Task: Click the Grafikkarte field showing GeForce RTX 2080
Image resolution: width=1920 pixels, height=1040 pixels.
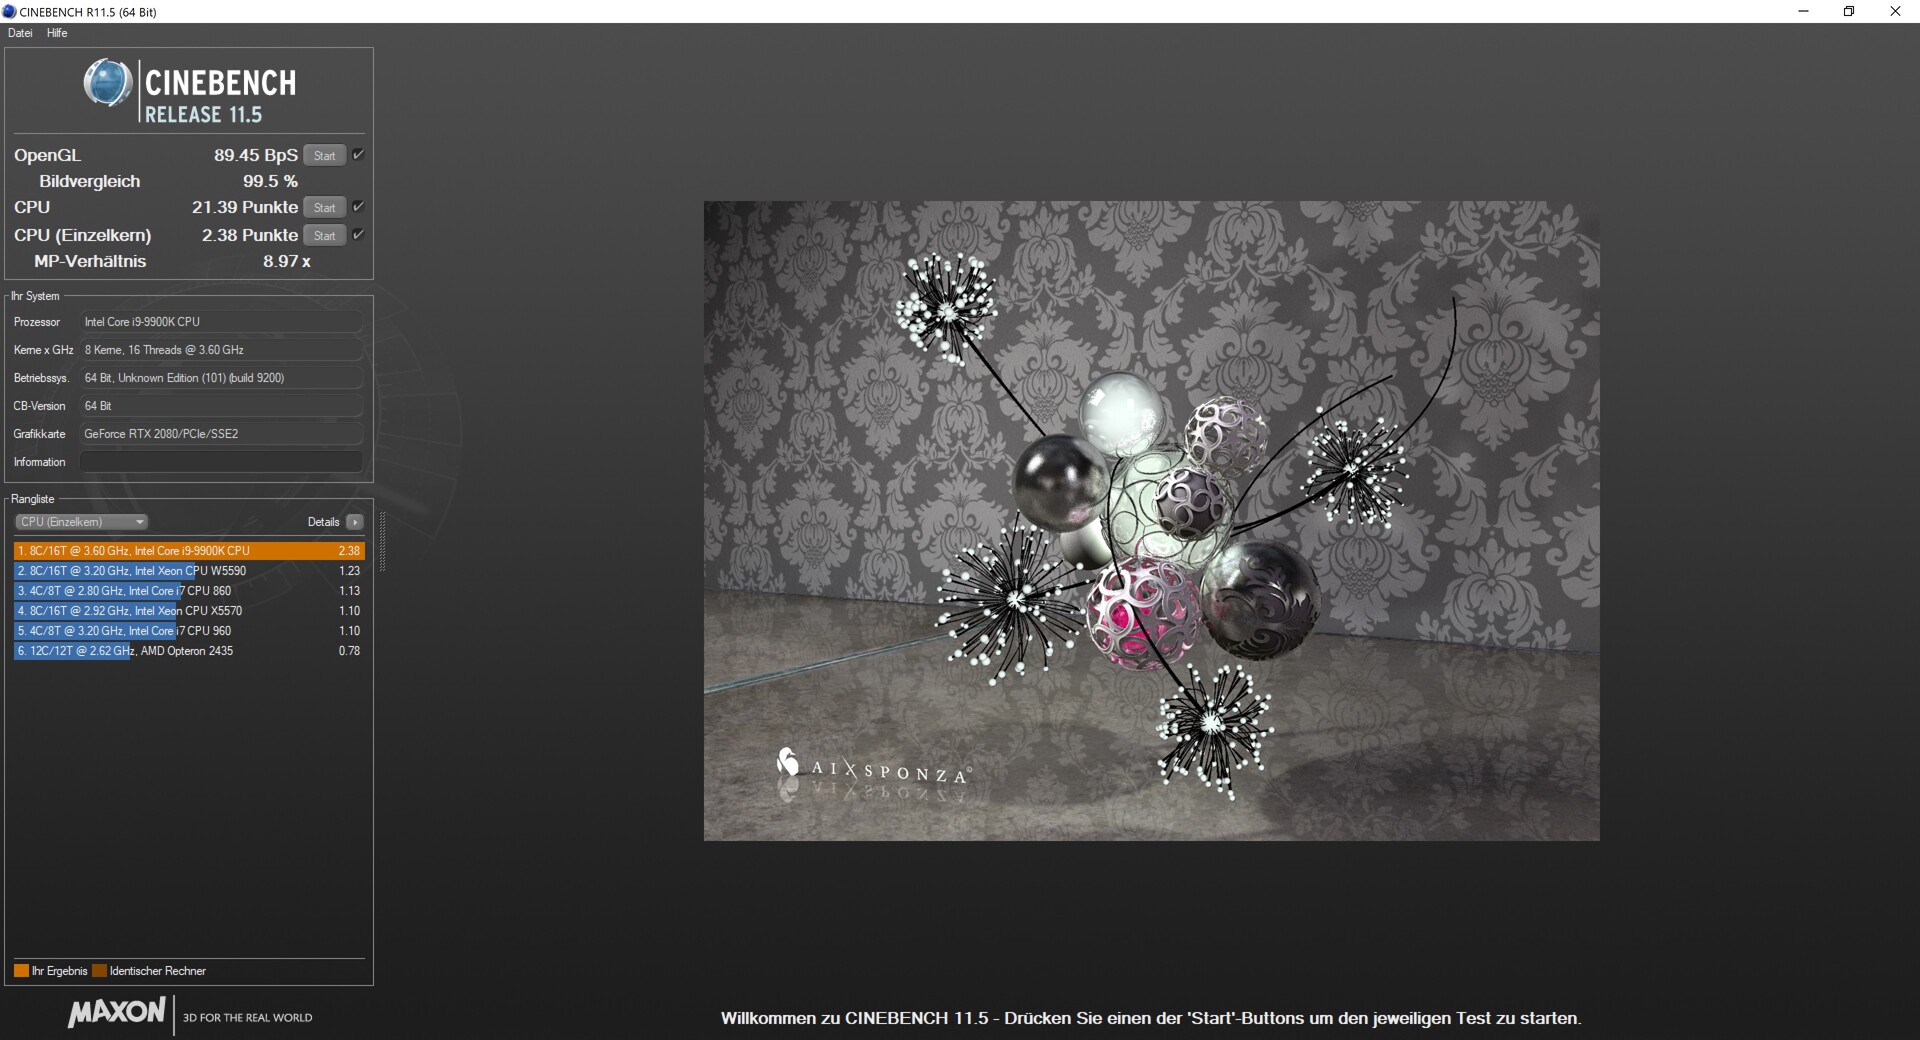Action: [221, 434]
